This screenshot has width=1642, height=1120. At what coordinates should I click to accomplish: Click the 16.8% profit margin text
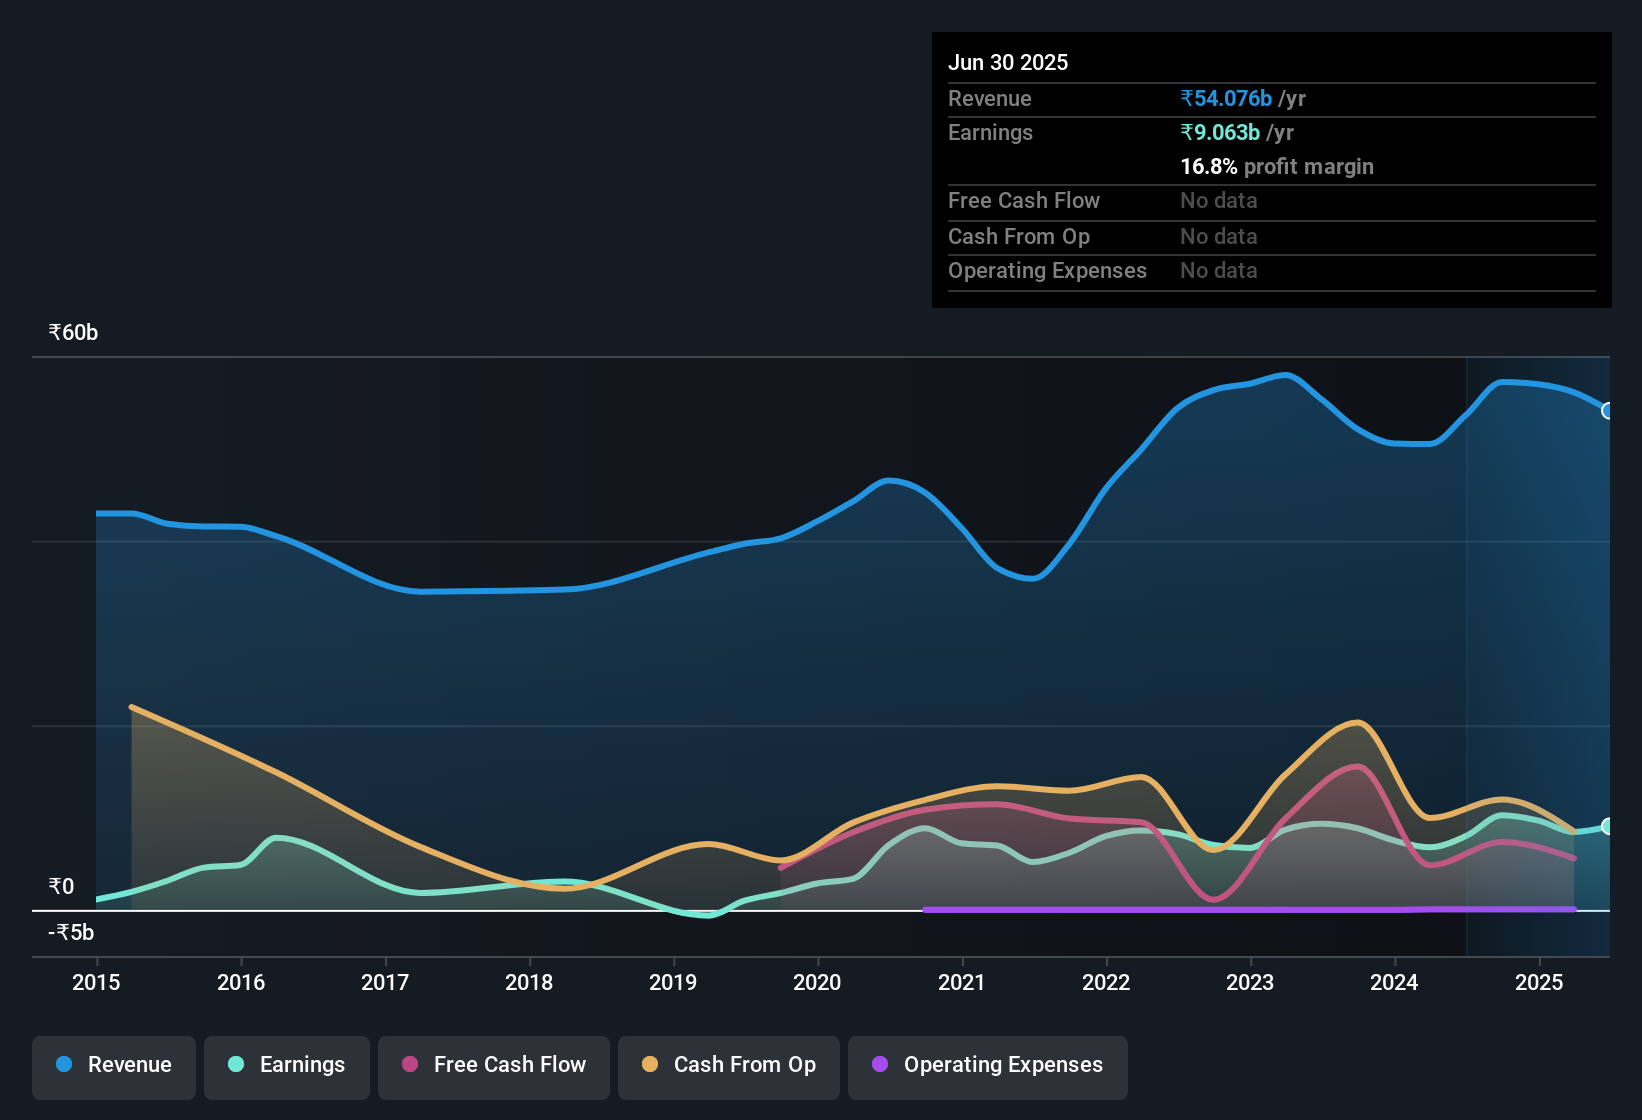click(1277, 166)
